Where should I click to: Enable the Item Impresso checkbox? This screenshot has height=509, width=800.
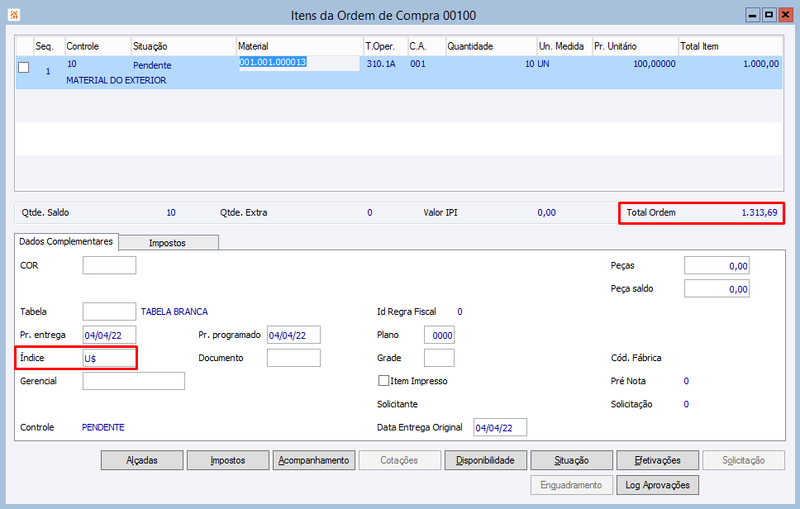[383, 380]
